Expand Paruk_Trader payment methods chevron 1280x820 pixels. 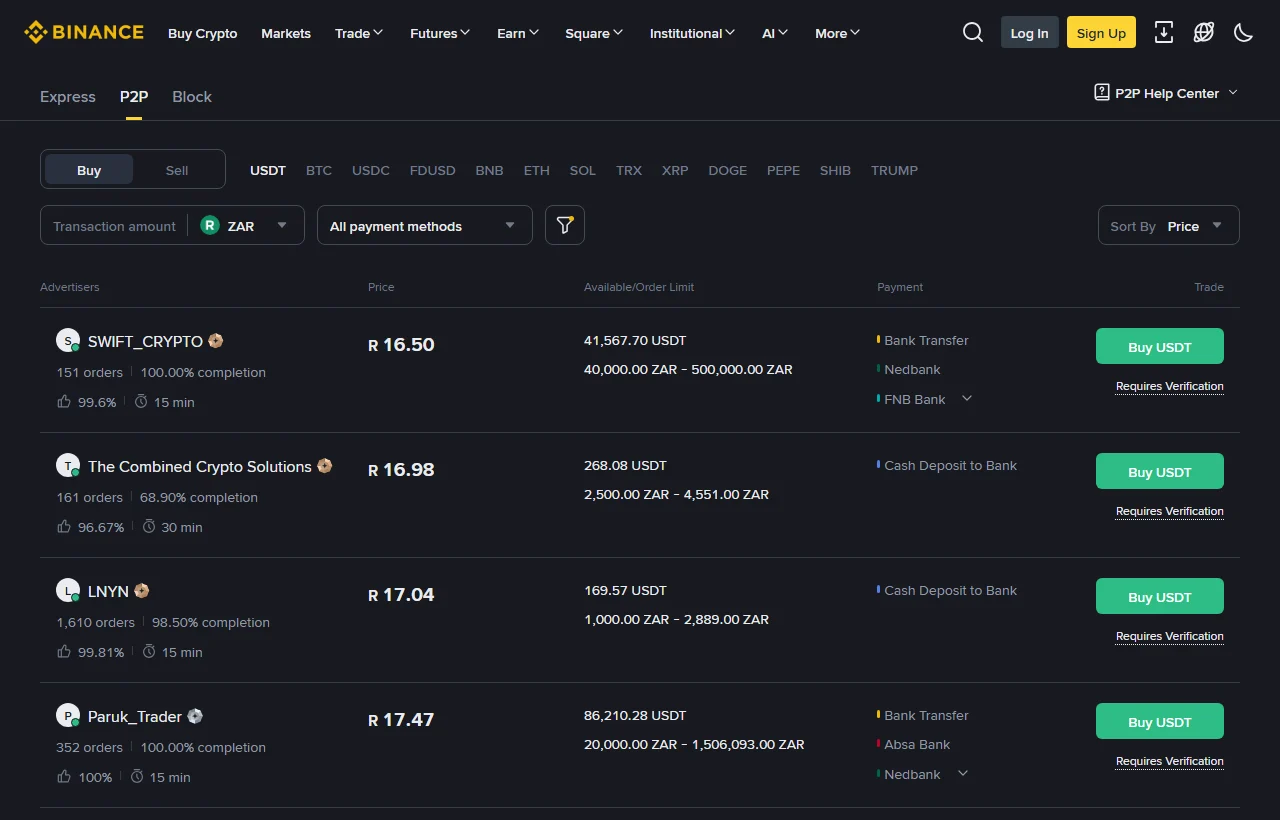point(962,773)
